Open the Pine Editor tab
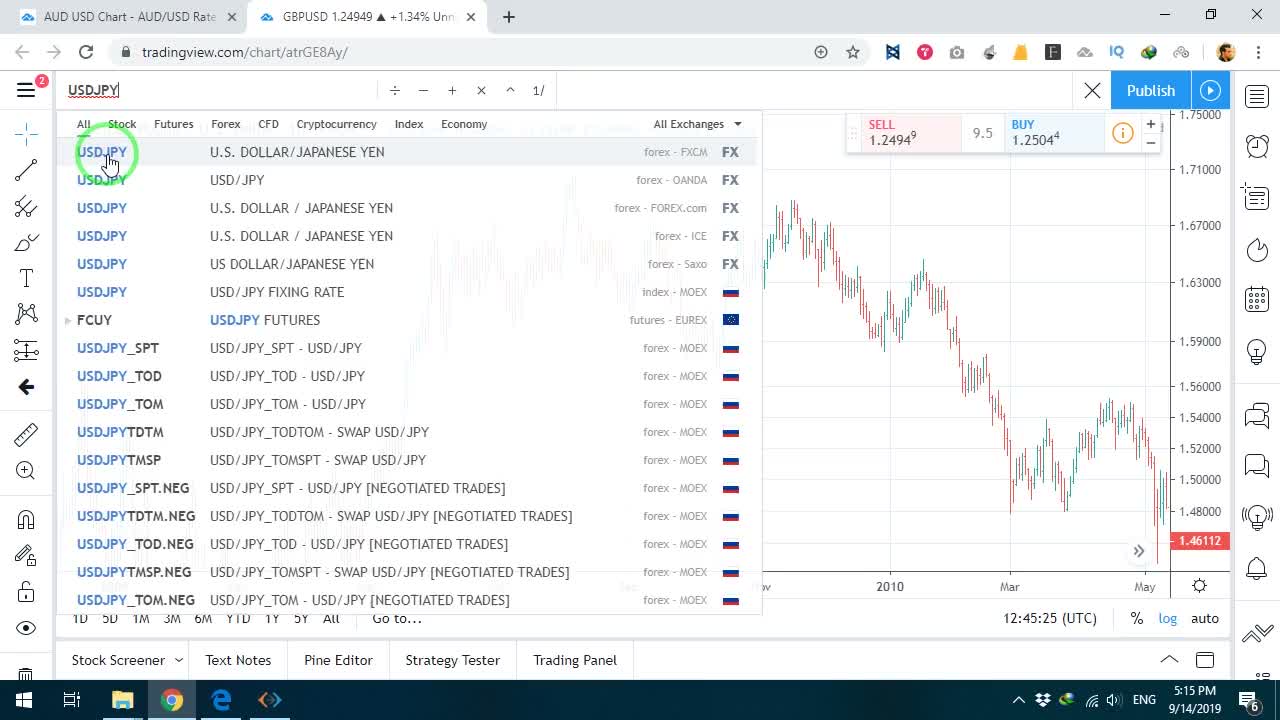Viewport: 1280px width, 720px height. [x=338, y=660]
